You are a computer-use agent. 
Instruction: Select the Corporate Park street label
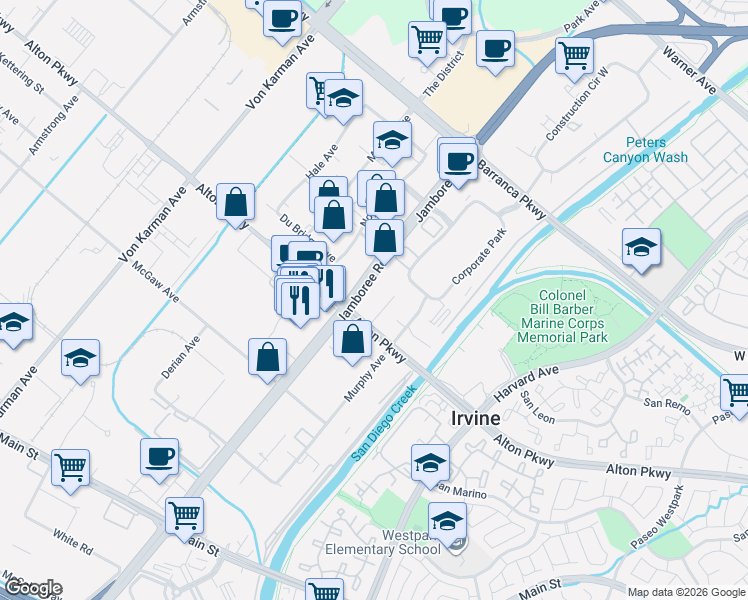478,256
